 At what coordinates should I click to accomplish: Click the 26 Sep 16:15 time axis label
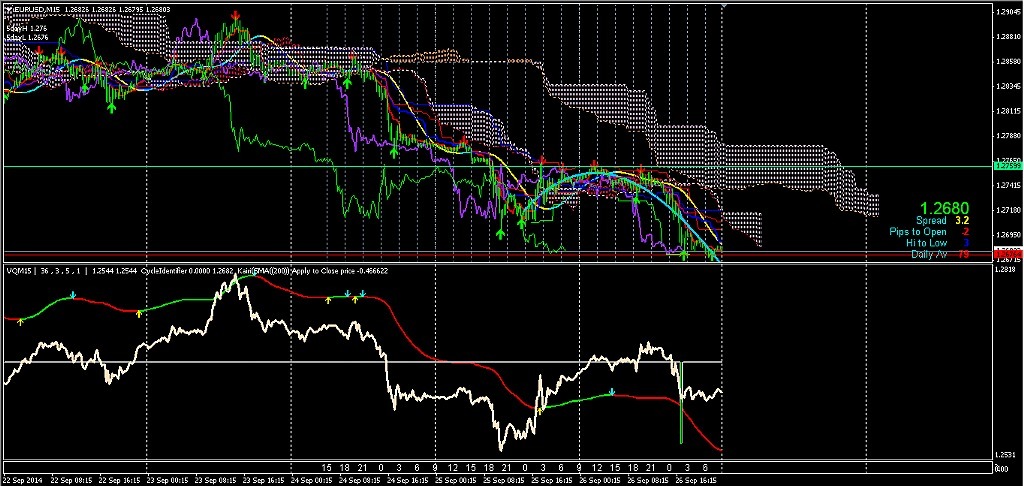point(694,479)
